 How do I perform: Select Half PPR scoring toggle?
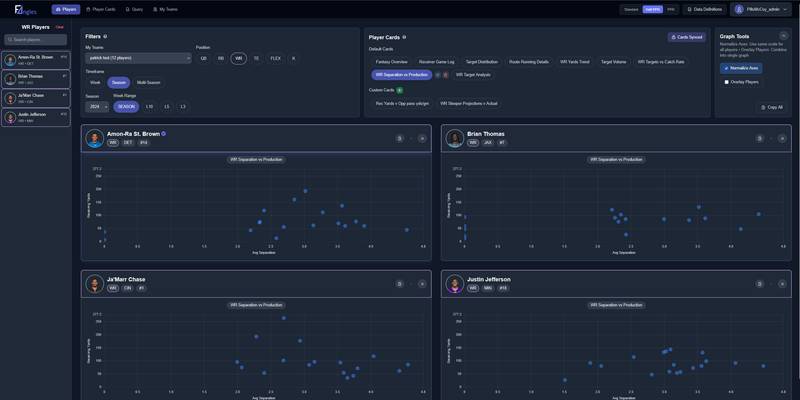(652, 9)
